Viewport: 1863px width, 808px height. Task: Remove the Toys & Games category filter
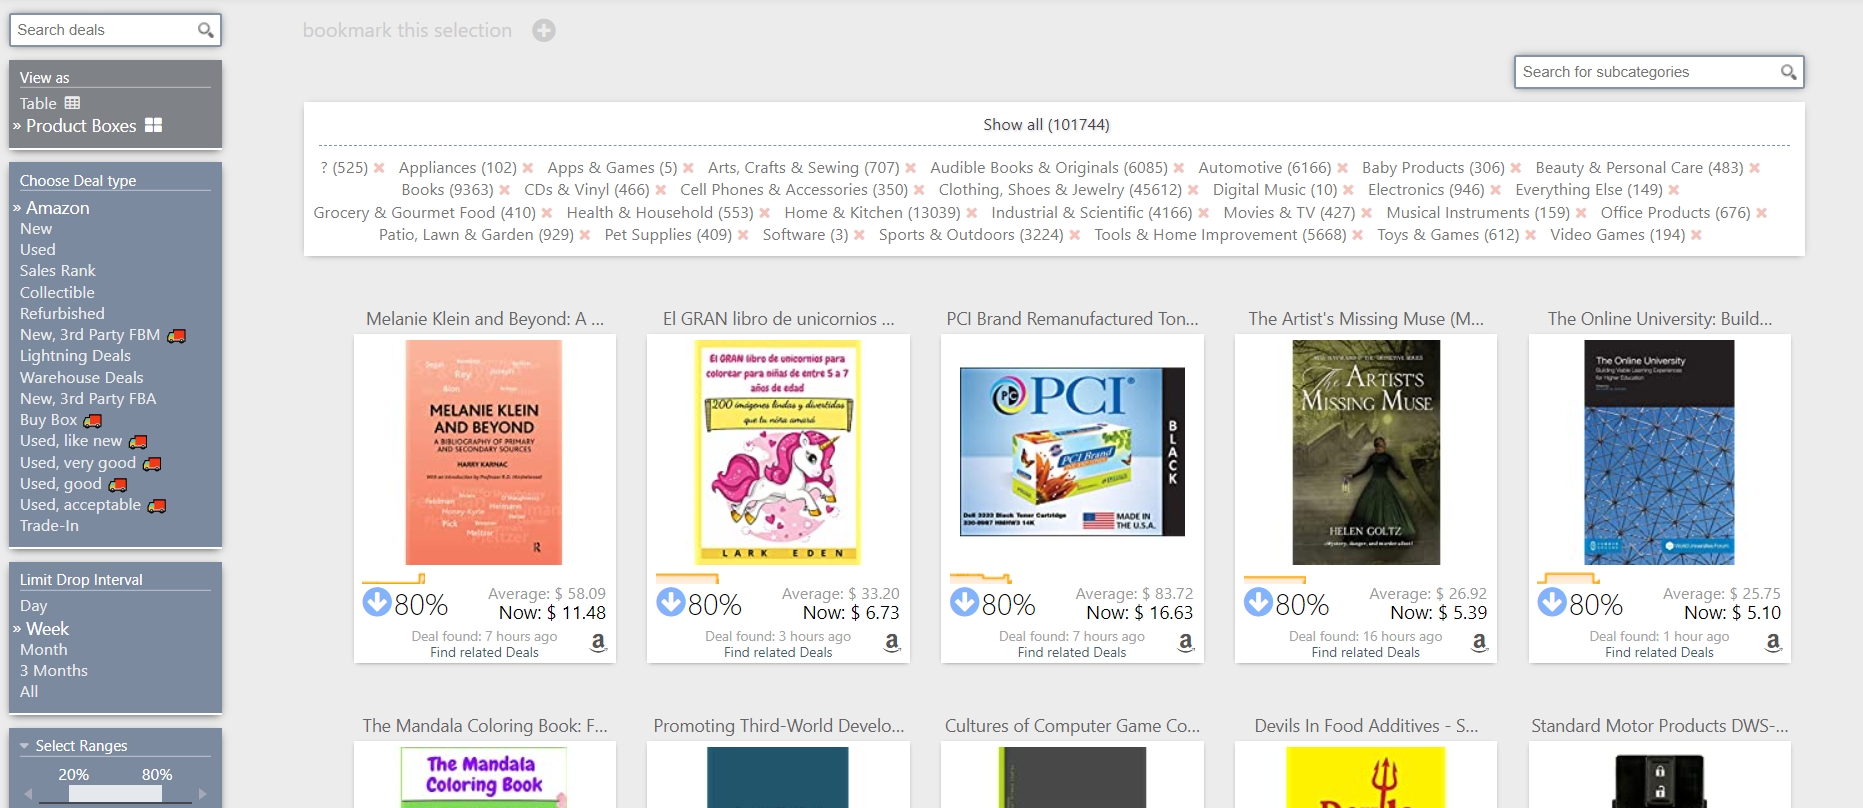(x=1530, y=235)
